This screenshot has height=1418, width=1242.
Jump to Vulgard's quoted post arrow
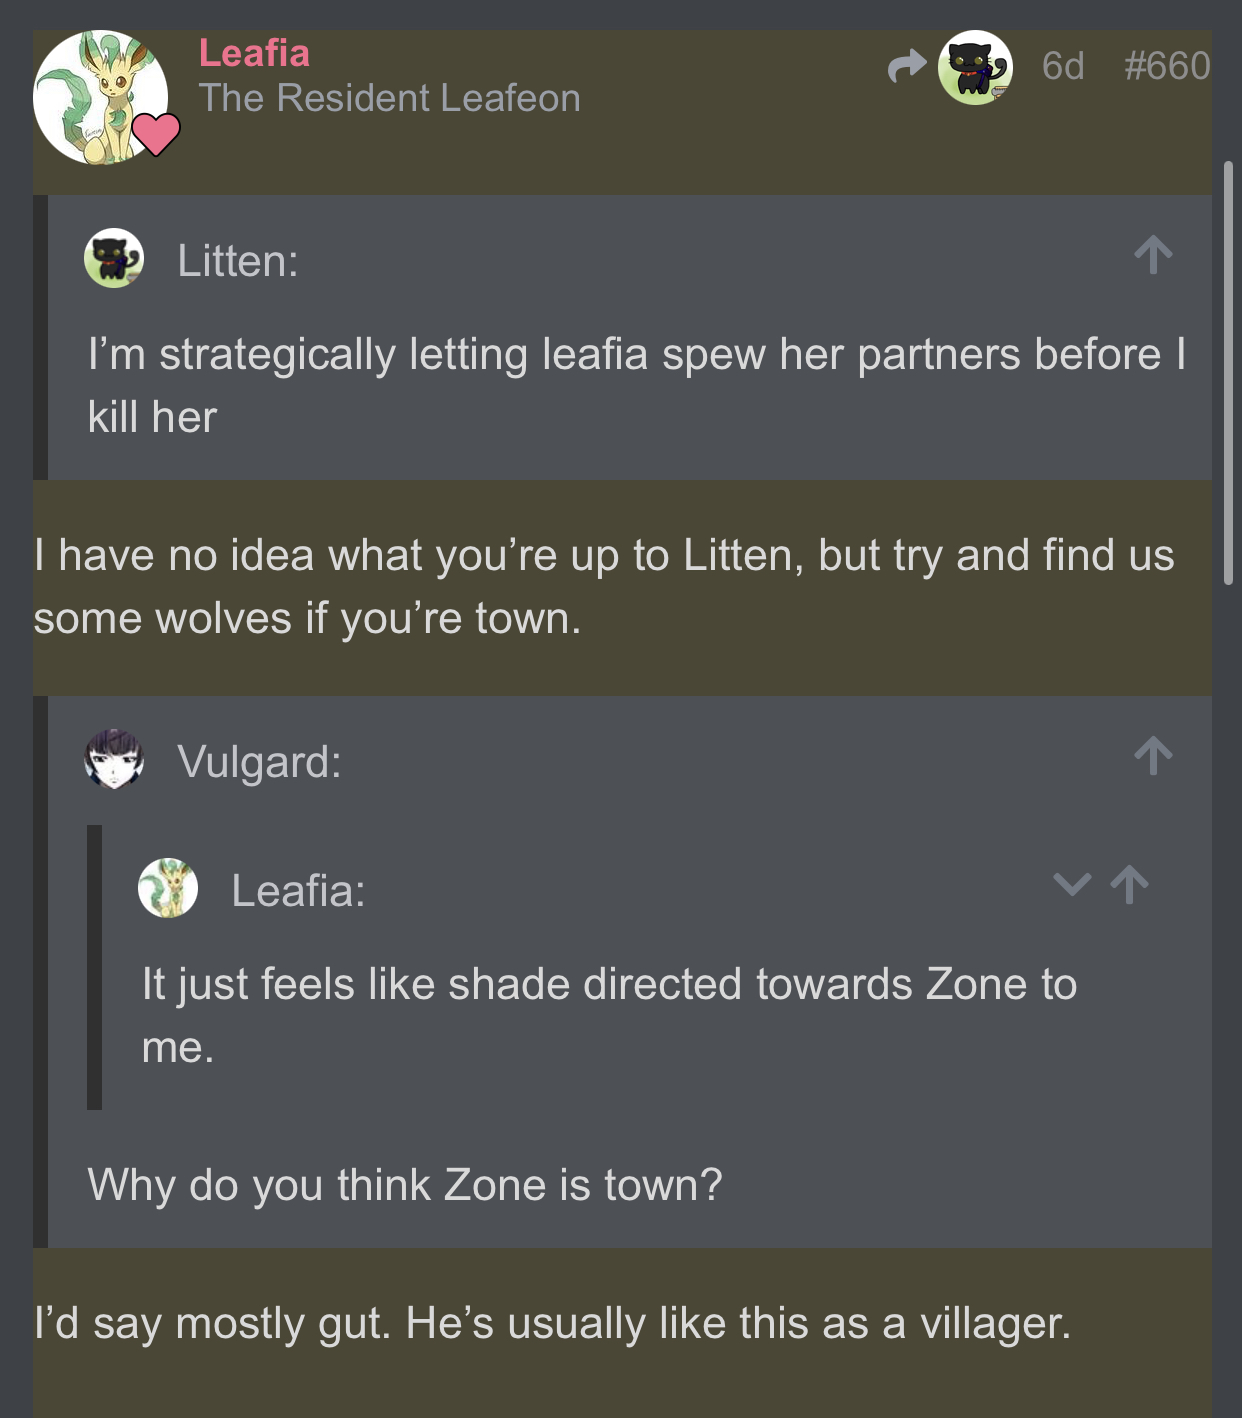pyautogui.click(x=1153, y=756)
